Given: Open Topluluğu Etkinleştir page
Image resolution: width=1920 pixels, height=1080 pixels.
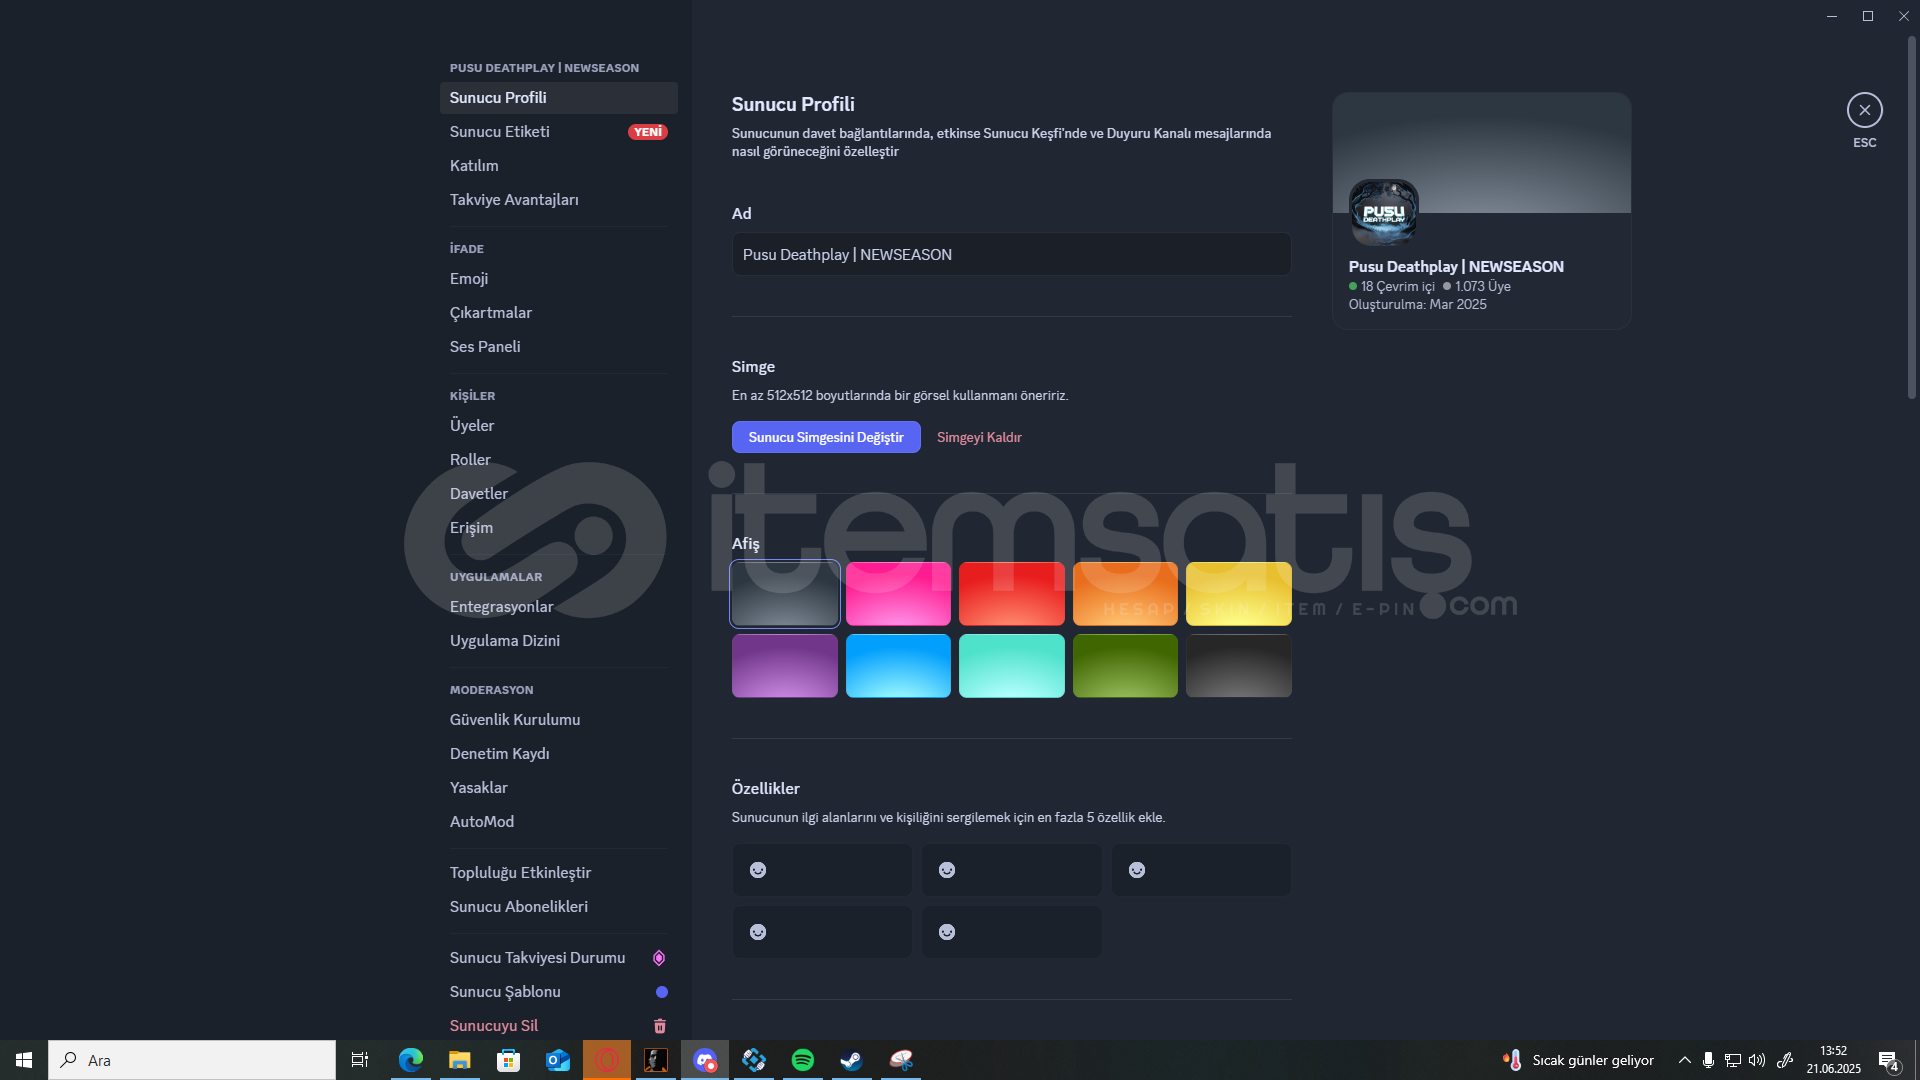Looking at the screenshot, I should click(558, 873).
